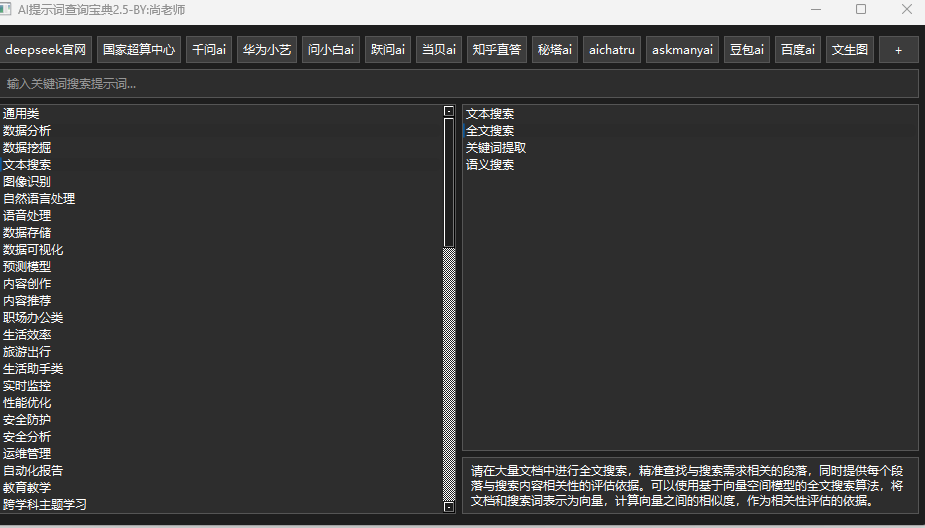The height and width of the screenshot is (528, 925).
Task: Close the AI提示词查询宝典 window
Action: click(907, 9)
